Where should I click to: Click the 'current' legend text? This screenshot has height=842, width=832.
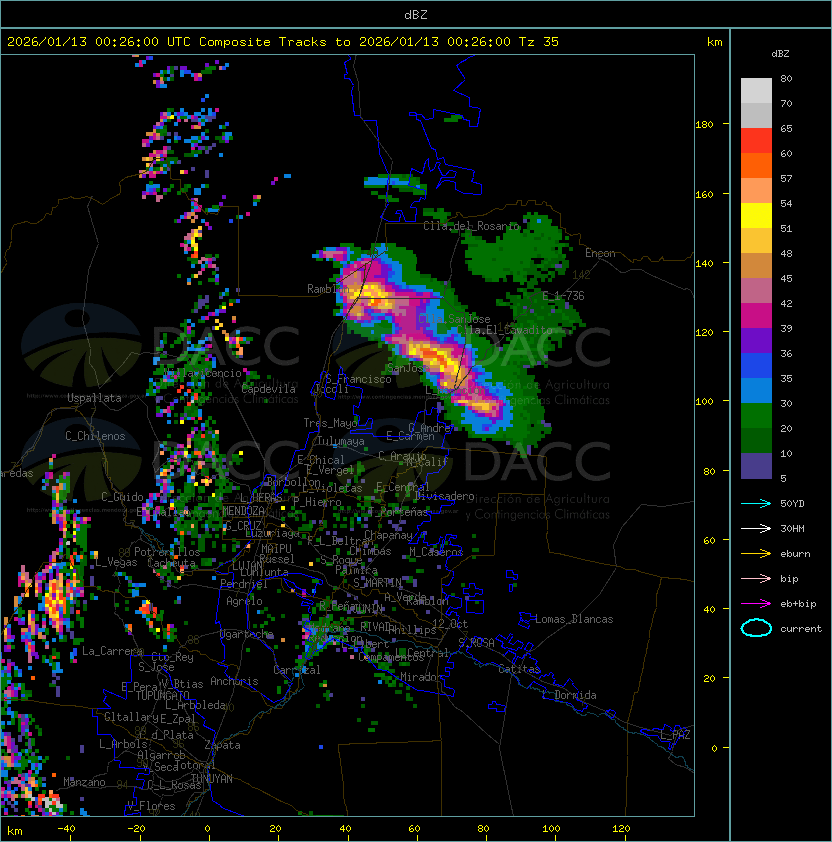801,629
